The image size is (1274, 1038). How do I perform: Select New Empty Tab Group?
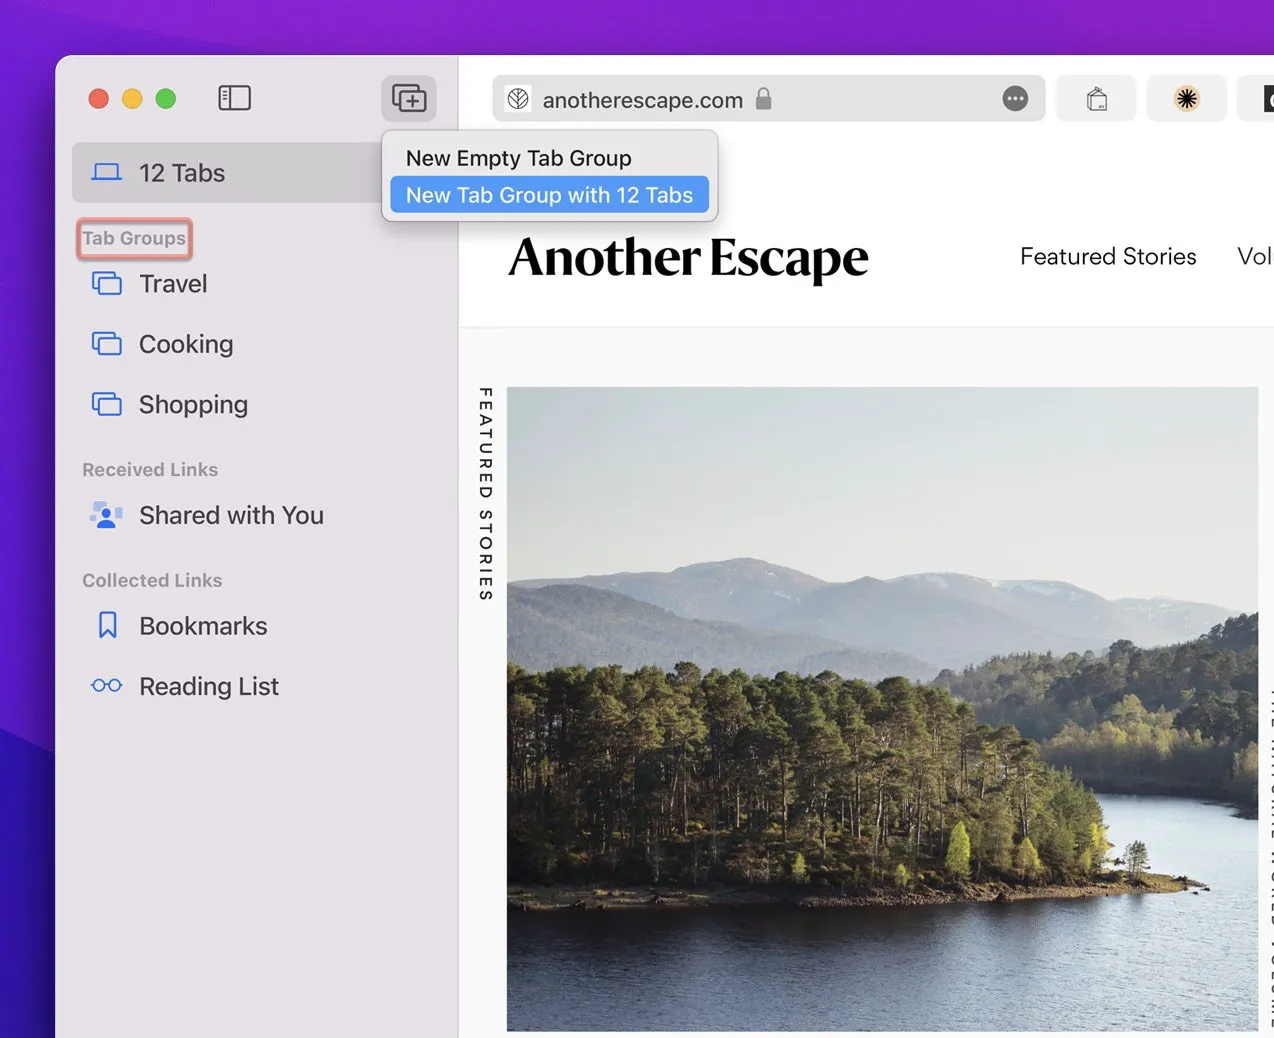518,158
